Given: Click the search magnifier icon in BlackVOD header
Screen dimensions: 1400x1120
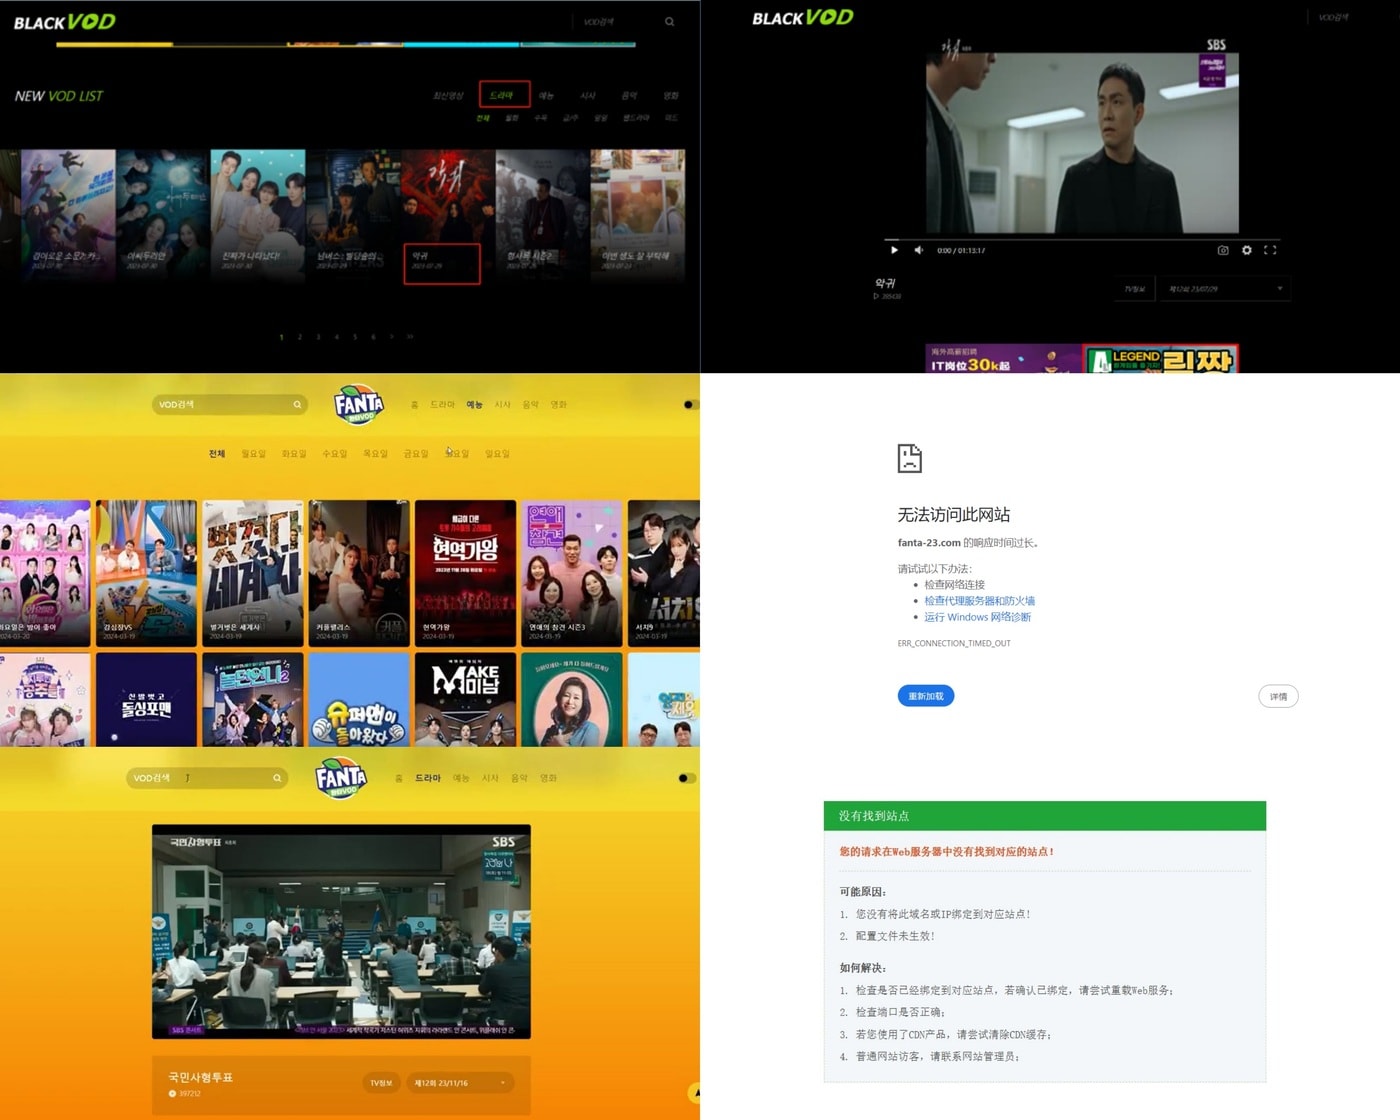Looking at the screenshot, I should (669, 22).
